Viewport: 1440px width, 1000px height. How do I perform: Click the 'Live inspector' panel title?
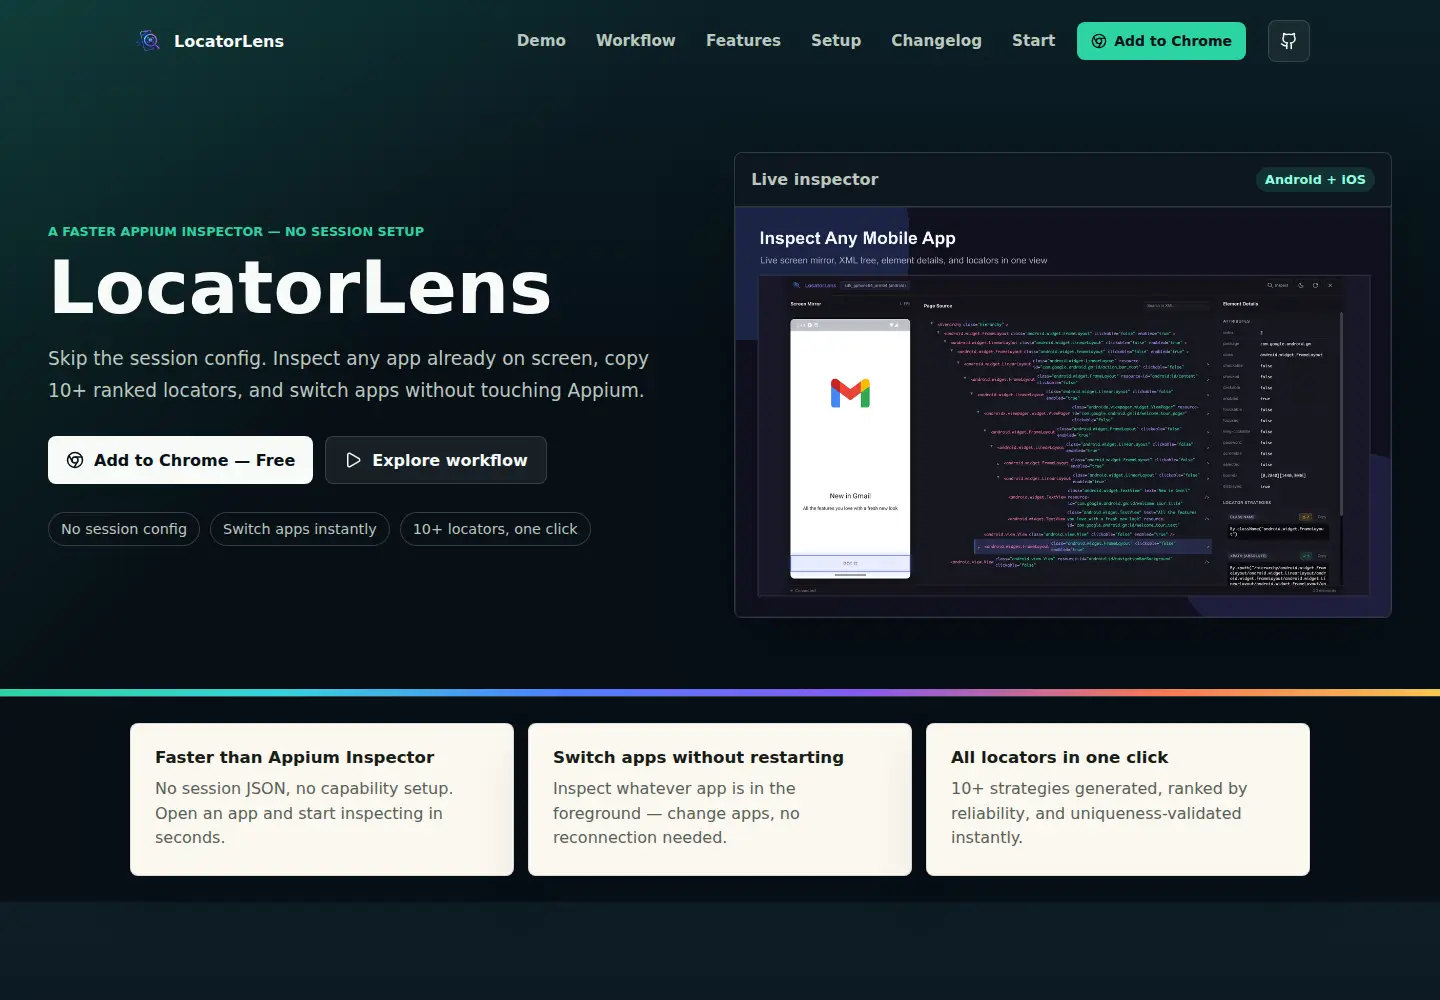coord(815,179)
